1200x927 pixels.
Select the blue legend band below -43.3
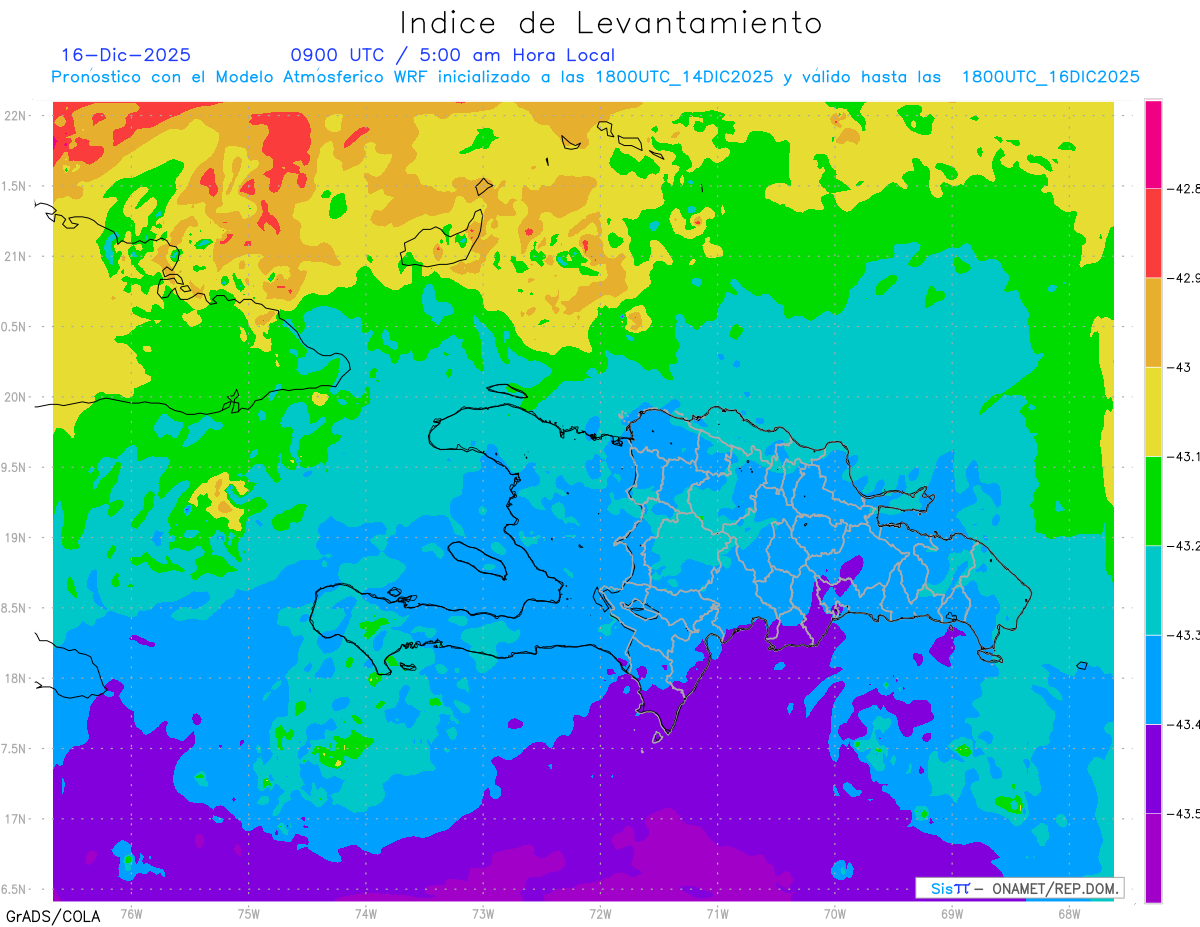pos(1153,679)
